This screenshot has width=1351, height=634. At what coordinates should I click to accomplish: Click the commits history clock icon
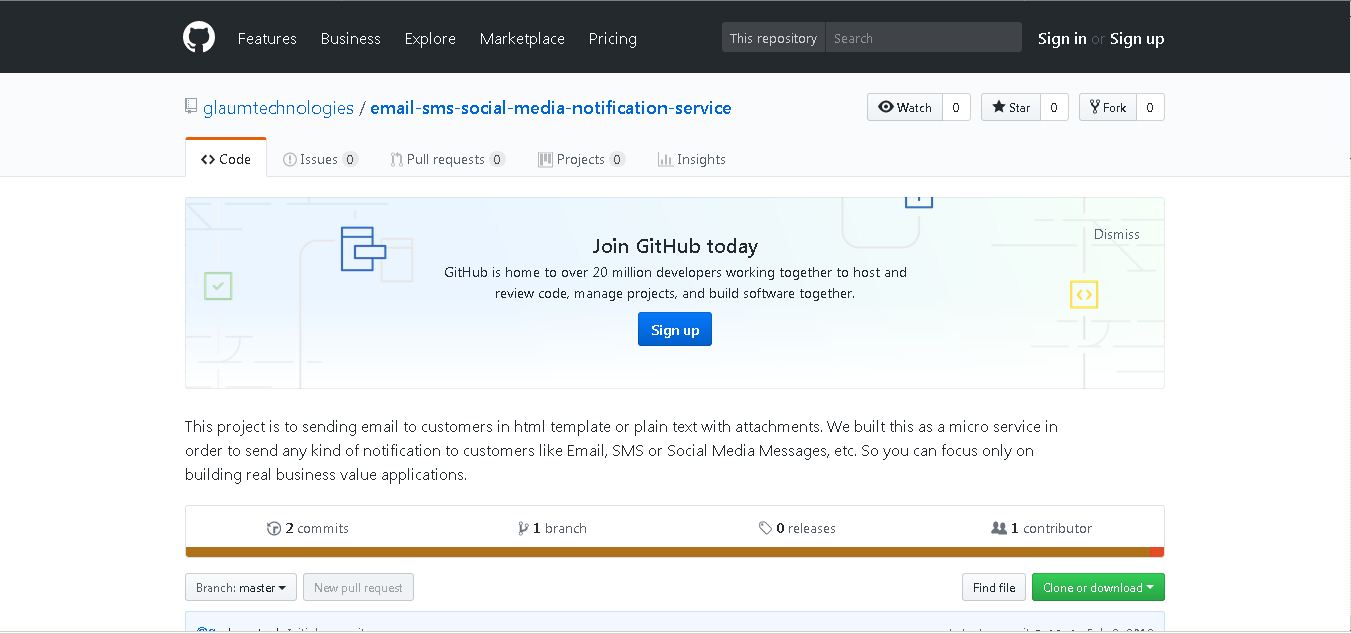[274, 528]
